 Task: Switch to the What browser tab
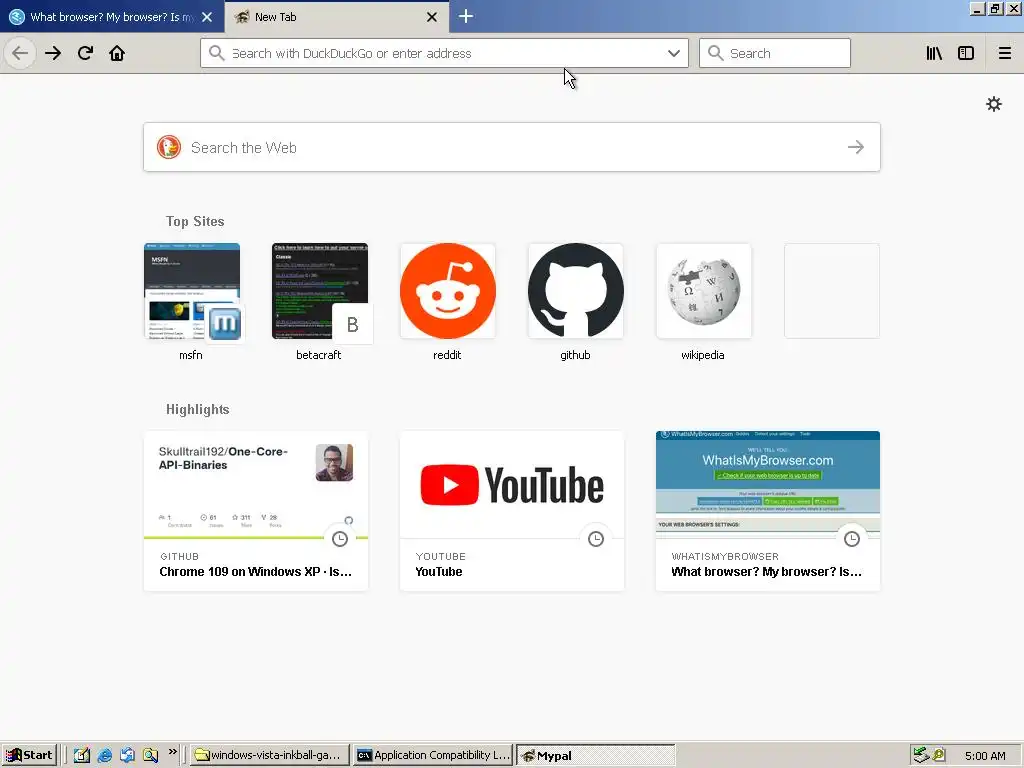coord(112,17)
